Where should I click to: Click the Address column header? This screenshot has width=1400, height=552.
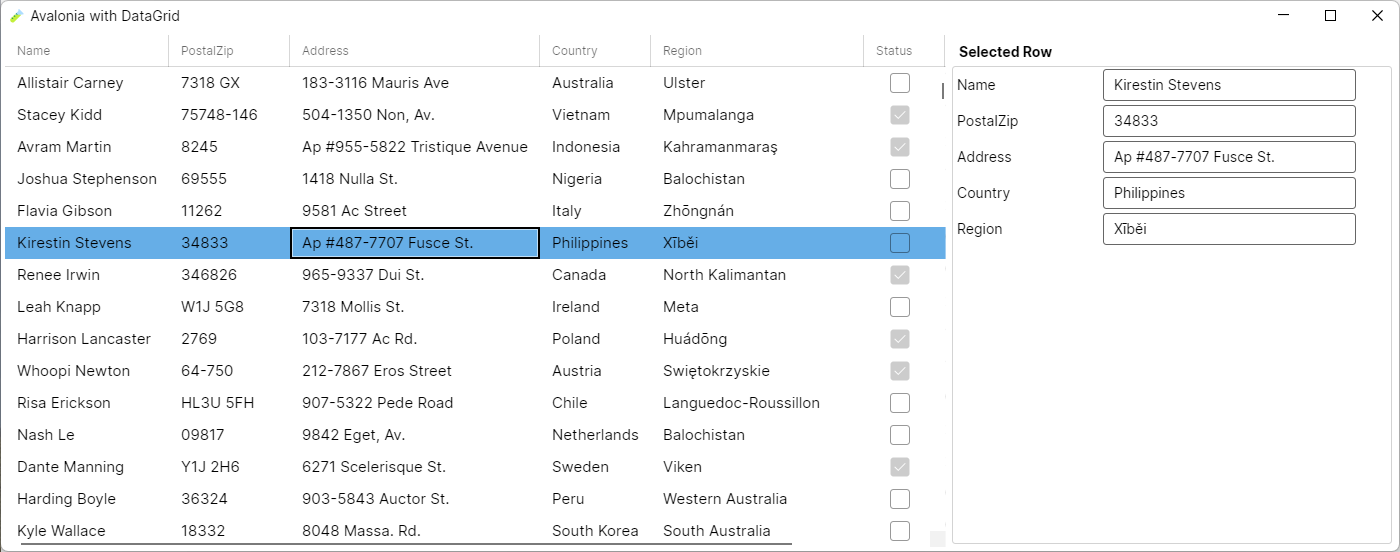[x=415, y=51]
